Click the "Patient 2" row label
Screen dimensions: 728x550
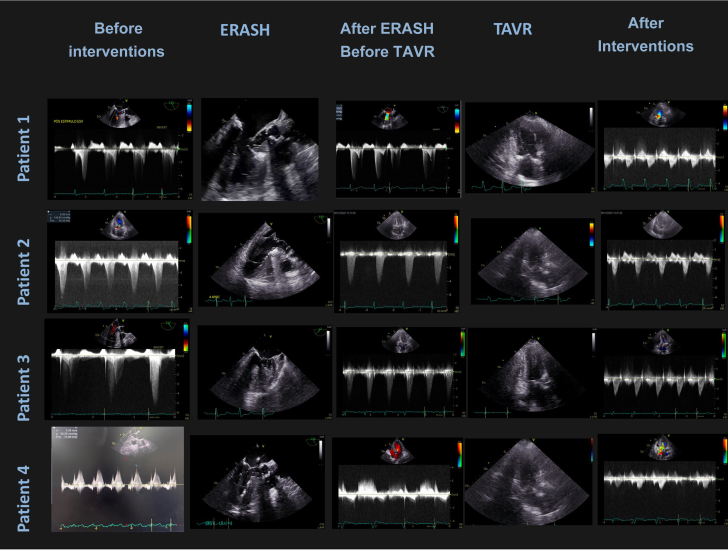point(23,272)
